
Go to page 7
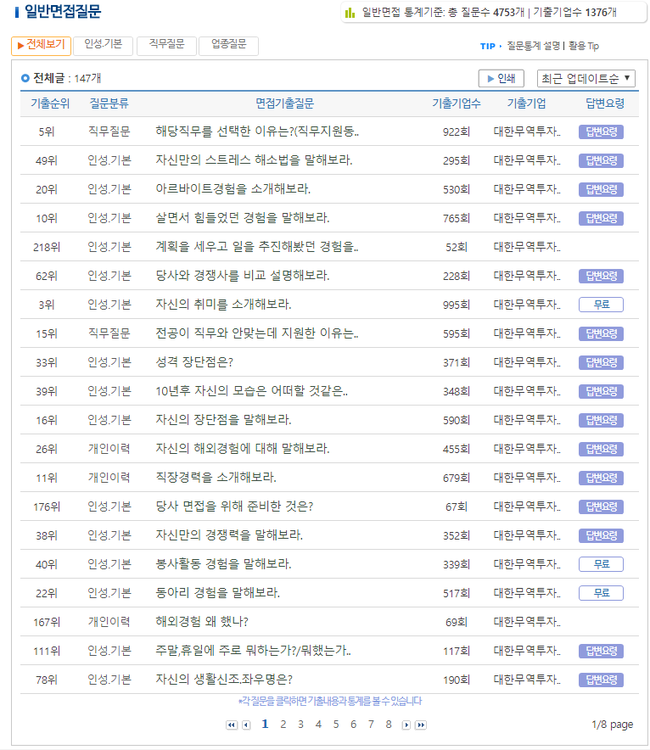[371, 725]
